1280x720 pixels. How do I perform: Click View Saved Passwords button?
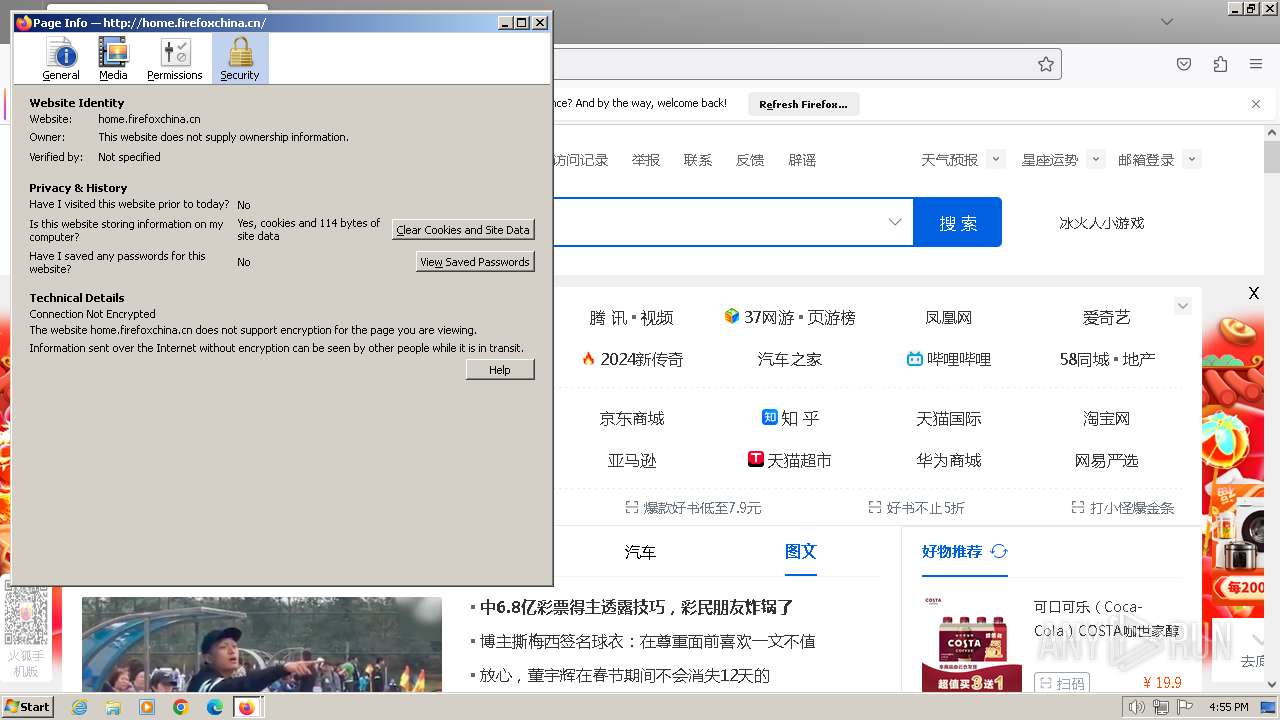point(475,262)
